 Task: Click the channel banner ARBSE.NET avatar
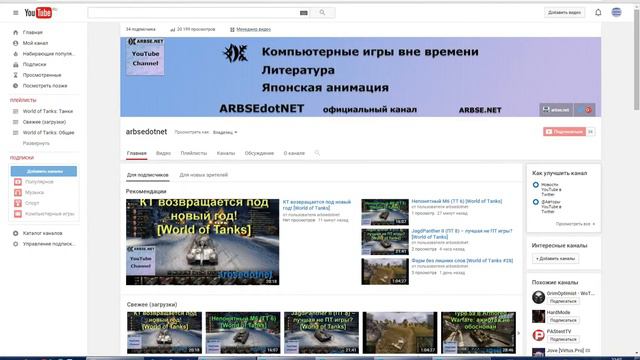pyautogui.click(x=145, y=56)
